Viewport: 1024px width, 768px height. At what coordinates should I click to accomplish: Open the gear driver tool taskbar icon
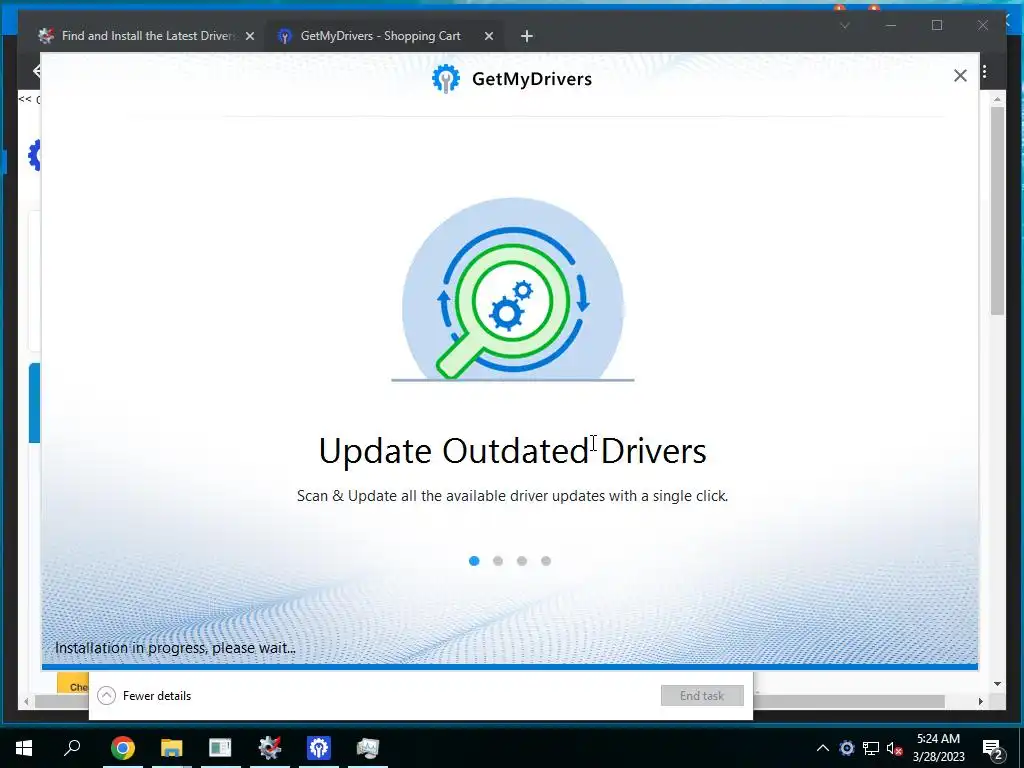(269, 748)
